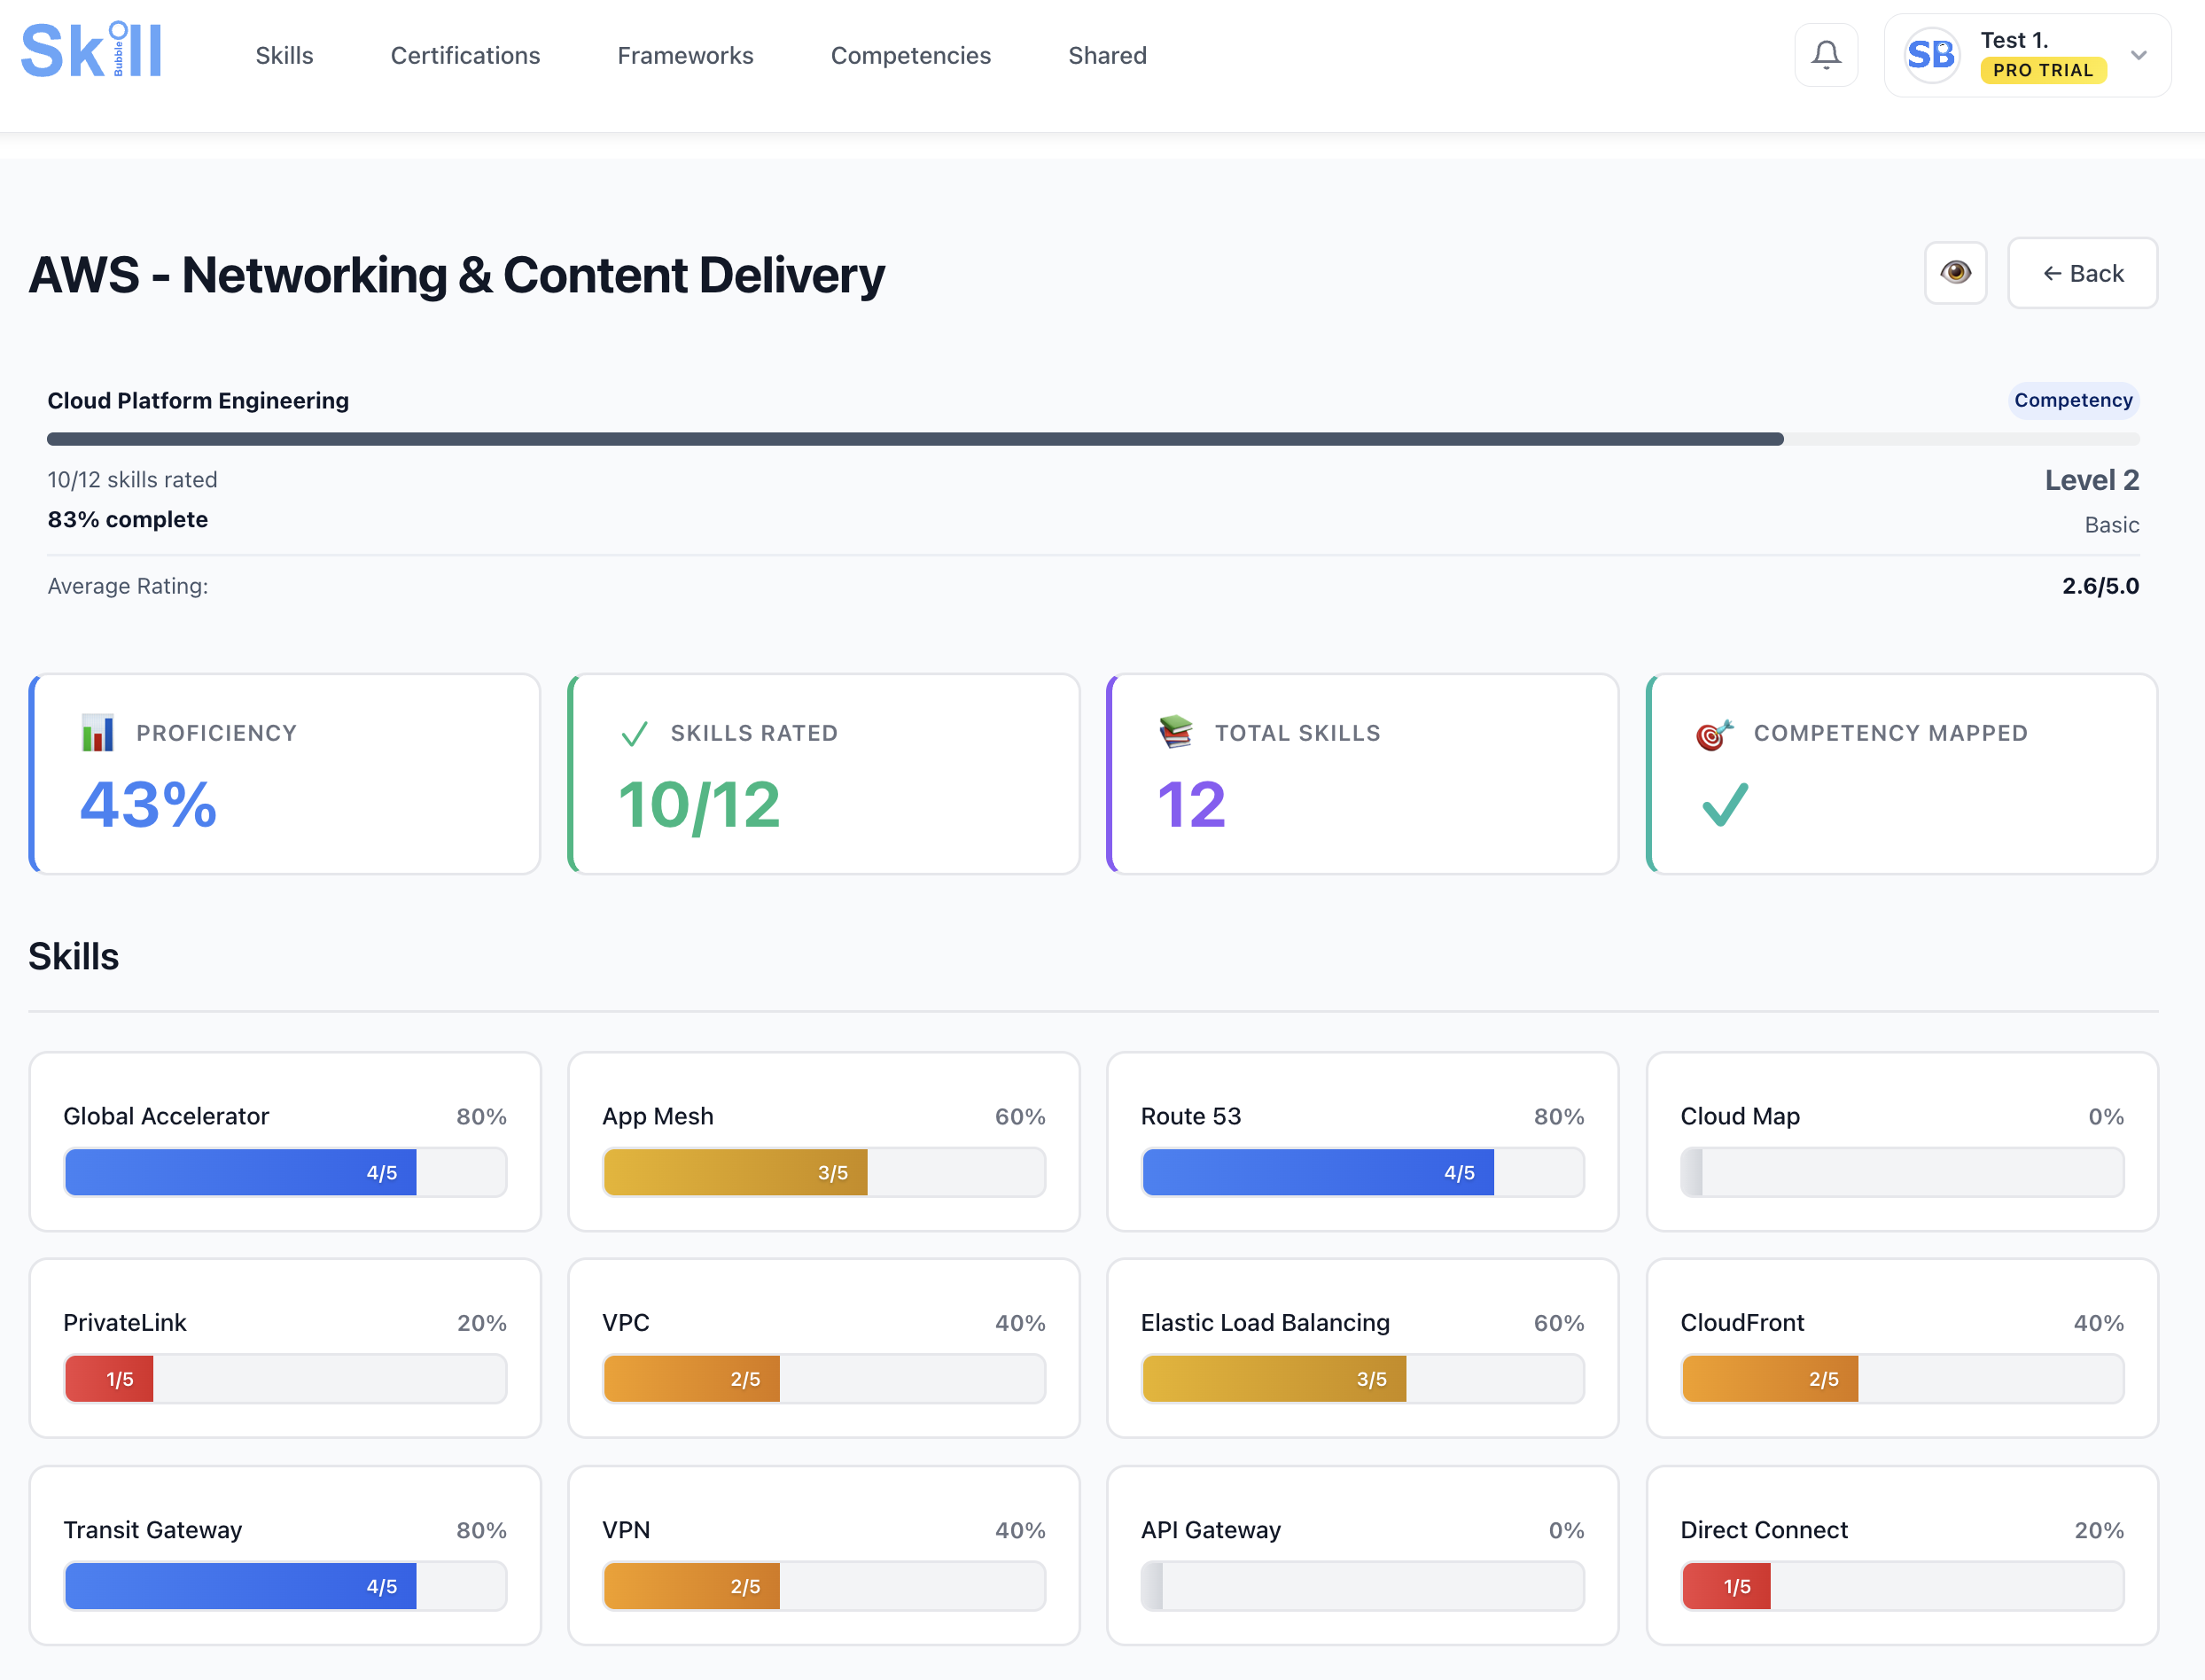Click the Cloud Map empty rating bar

(x=1902, y=1172)
